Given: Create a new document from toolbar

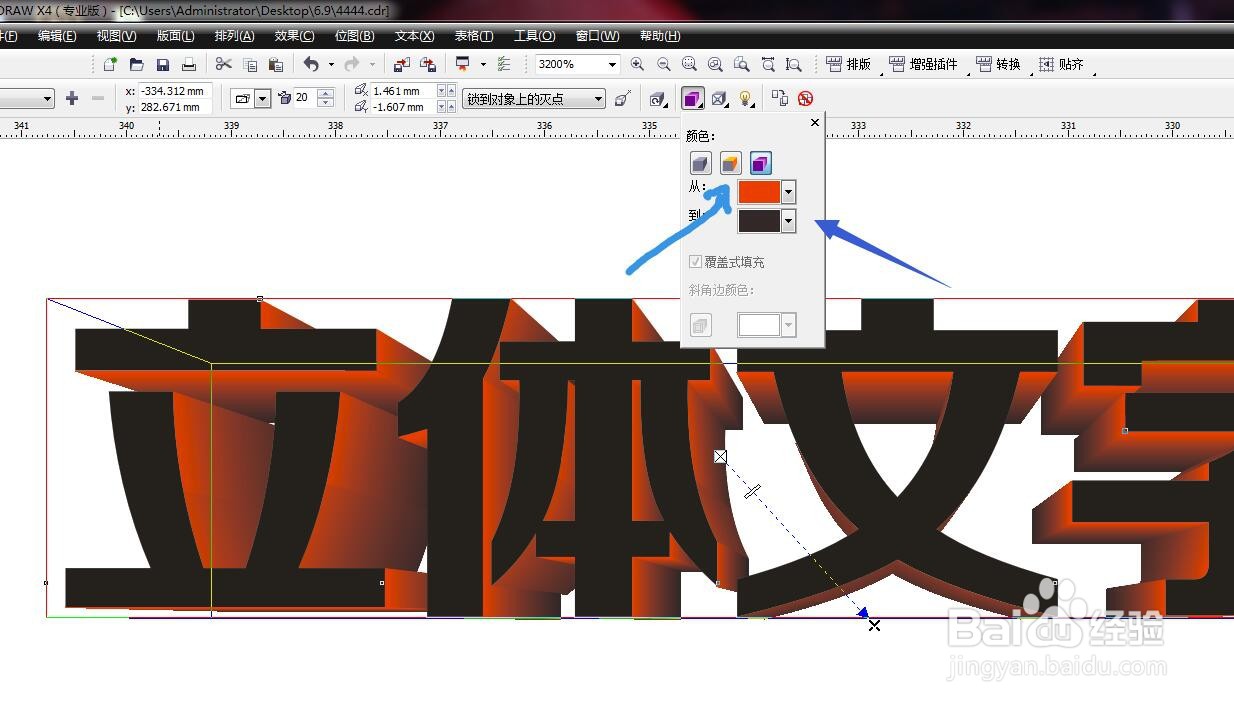Looking at the screenshot, I should [x=110, y=64].
